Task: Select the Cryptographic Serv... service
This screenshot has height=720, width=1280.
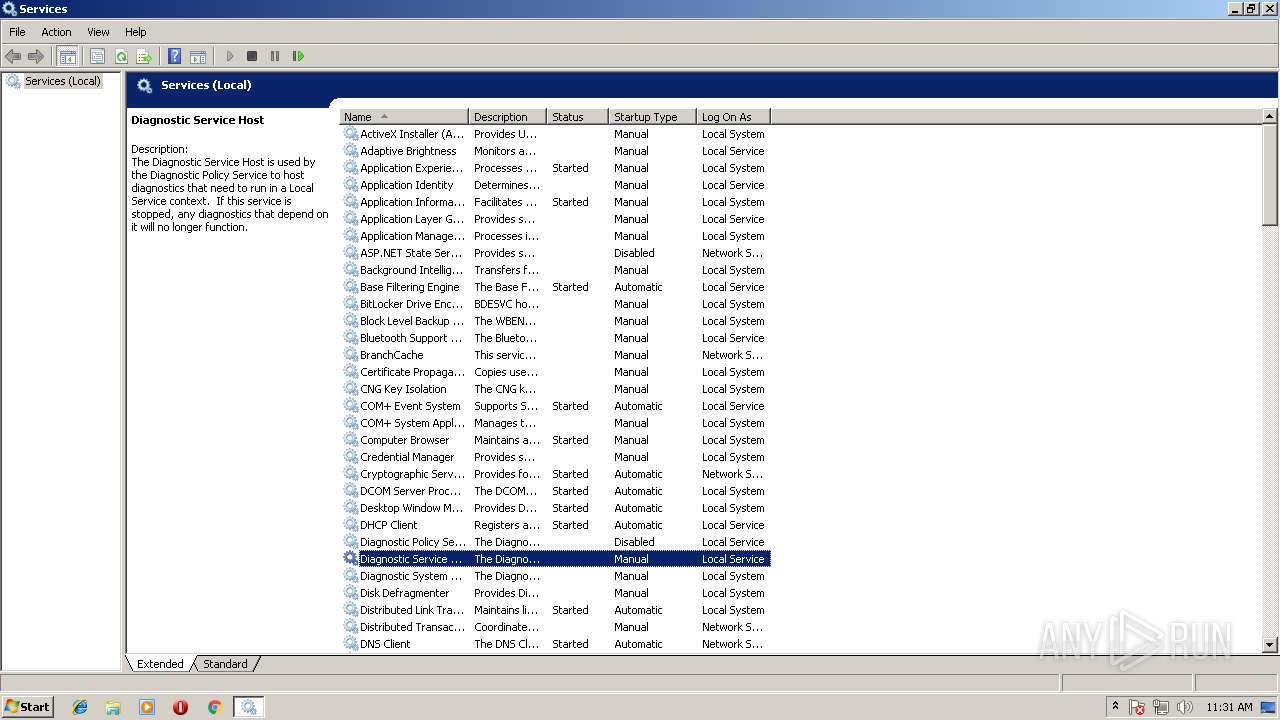Action: coord(555,474)
